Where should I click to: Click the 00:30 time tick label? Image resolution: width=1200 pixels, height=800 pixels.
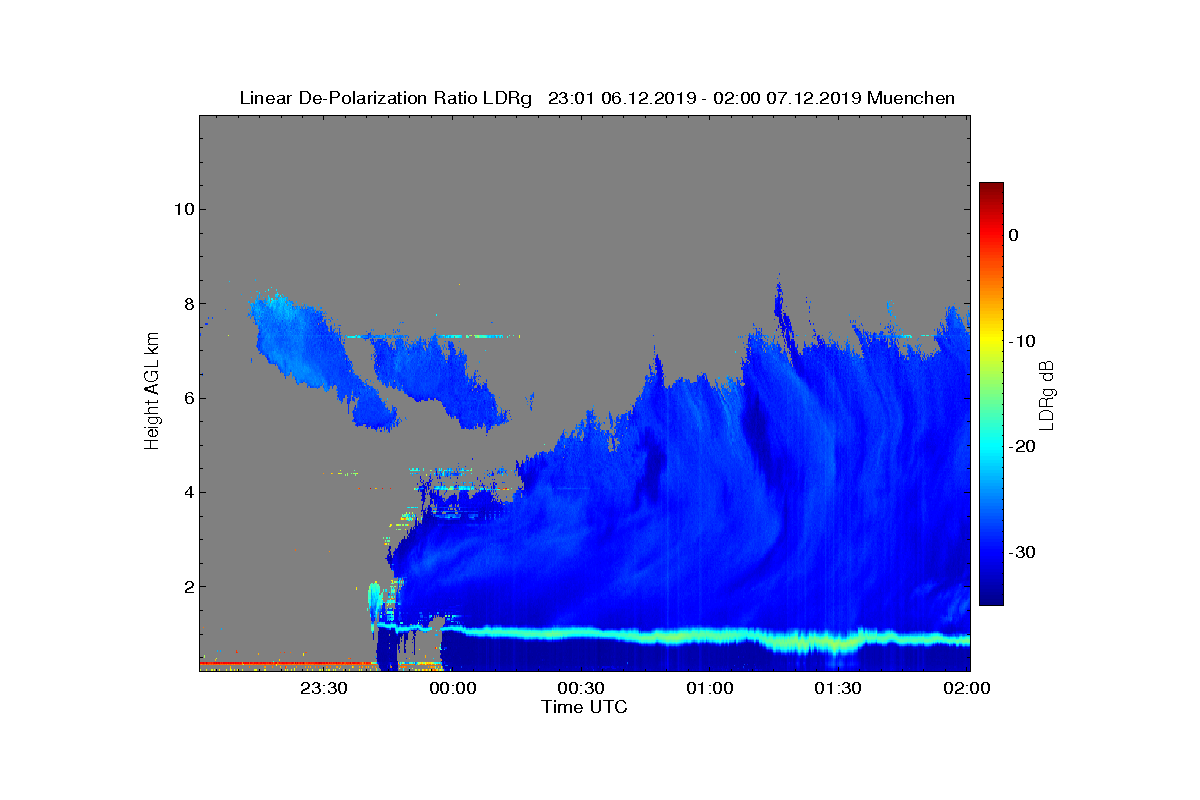pyautogui.click(x=581, y=688)
